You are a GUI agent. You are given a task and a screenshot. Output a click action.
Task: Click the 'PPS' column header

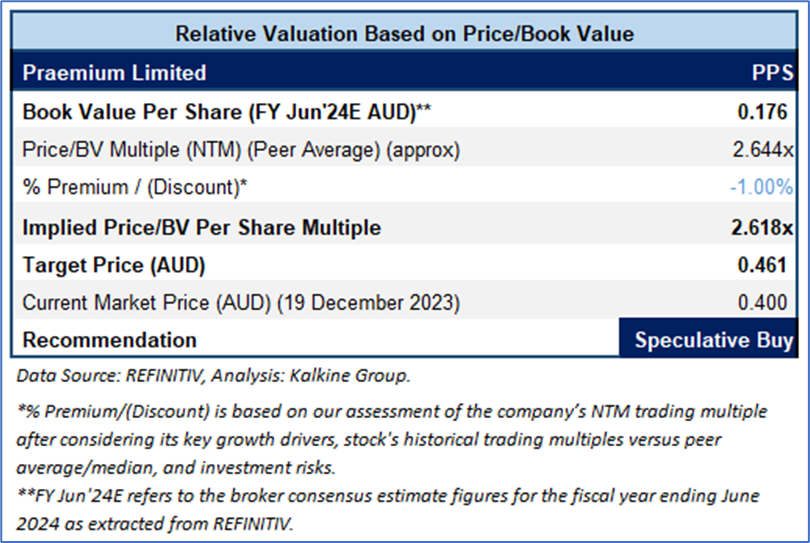tap(772, 72)
